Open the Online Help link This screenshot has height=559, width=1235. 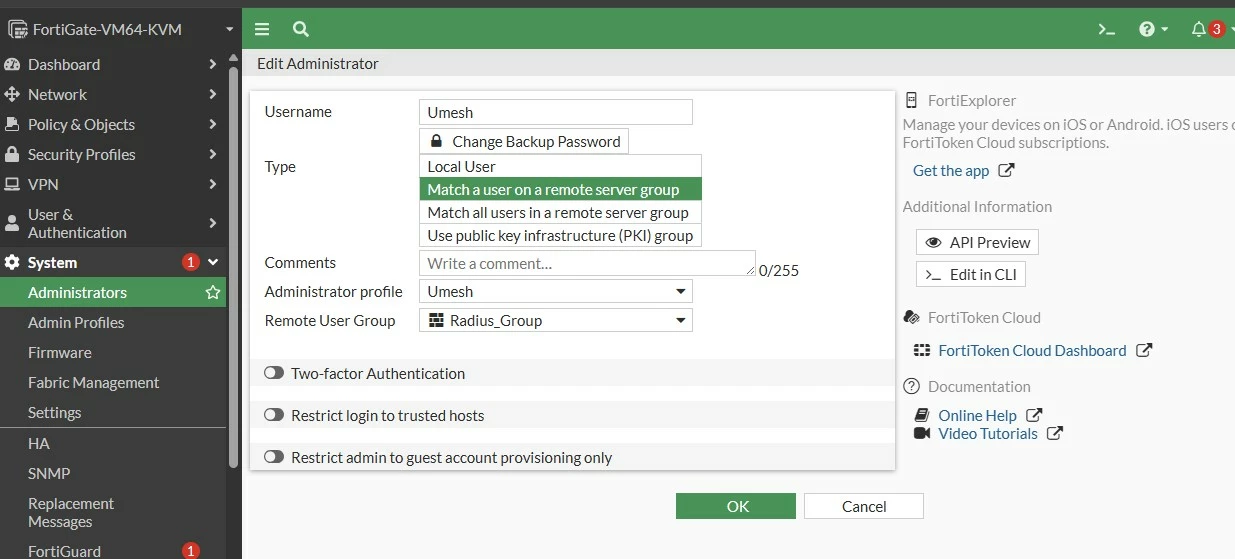point(977,415)
